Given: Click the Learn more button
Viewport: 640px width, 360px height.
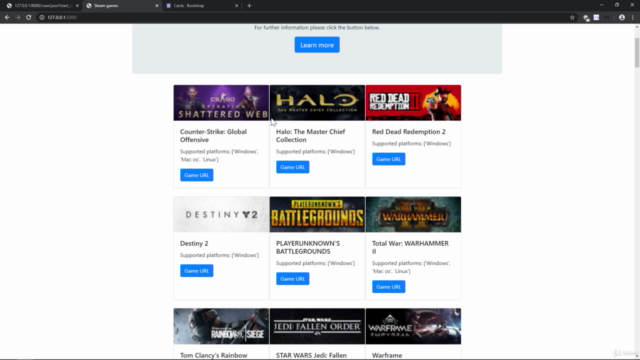Looking at the screenshot, I should 317,45.
